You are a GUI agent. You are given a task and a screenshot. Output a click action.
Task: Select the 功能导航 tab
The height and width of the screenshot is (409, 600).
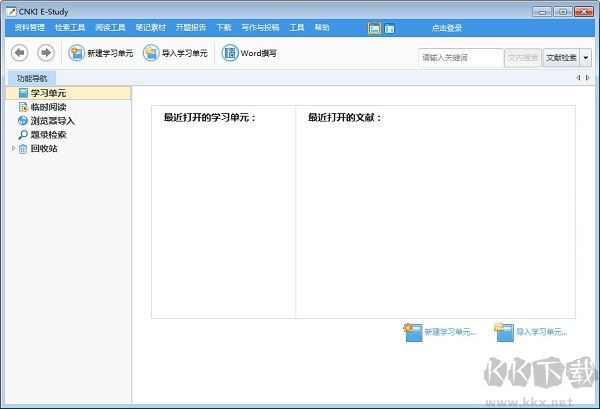pyautogui.click(x=32, y=78)
